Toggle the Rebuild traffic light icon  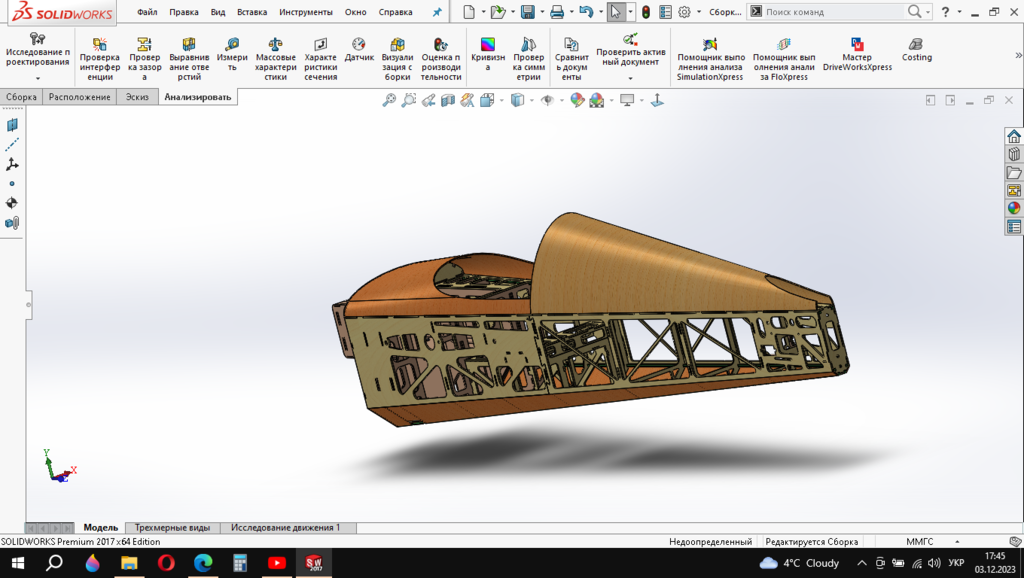pyautogui.click(x=645, y=12)
